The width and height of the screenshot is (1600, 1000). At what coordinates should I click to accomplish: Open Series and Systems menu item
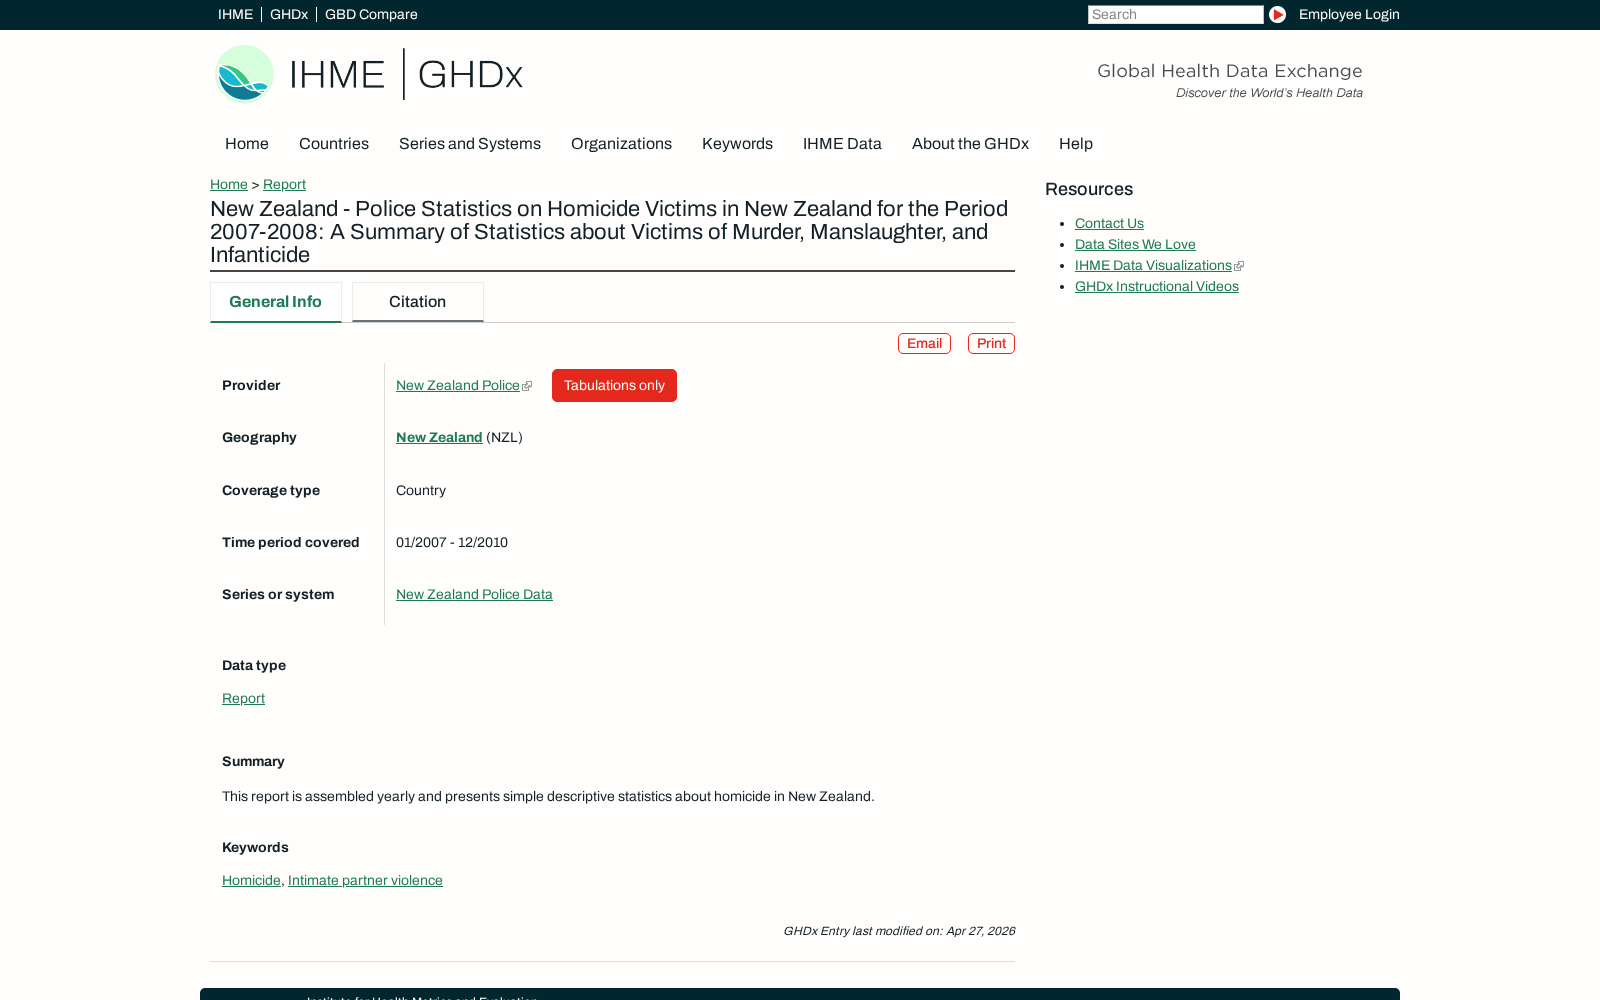pyautogui.click(x=470, y=144)
